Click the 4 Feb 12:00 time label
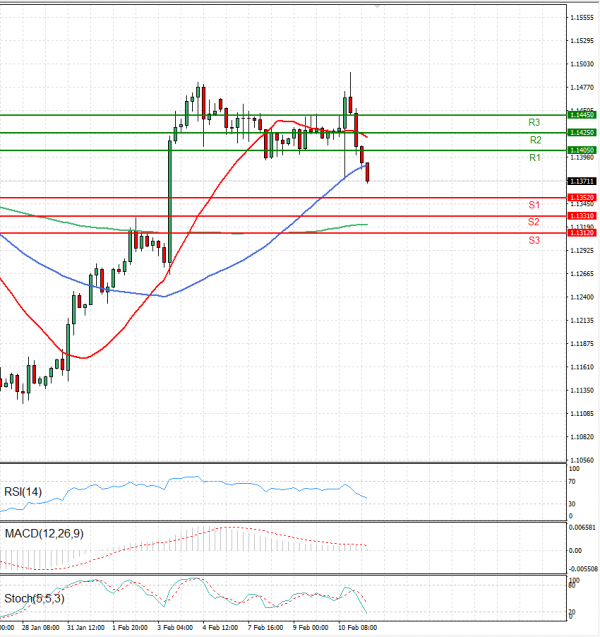This screenshot has width=600, height=637. pyautogui.click(x=220, y=628)
